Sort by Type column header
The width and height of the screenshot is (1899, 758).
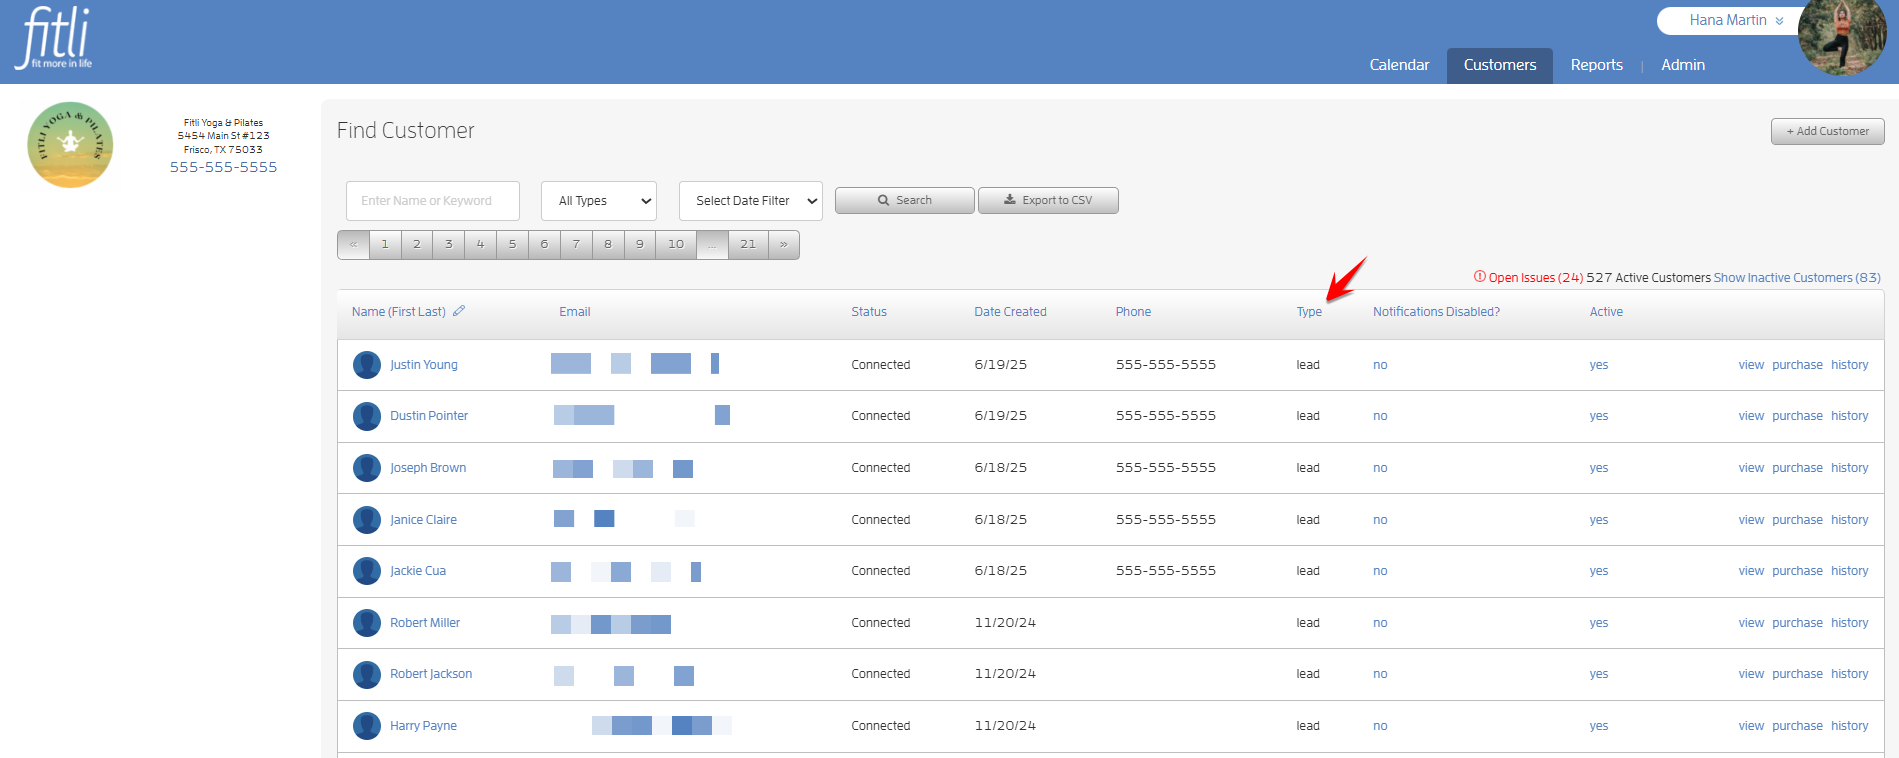1309,312
